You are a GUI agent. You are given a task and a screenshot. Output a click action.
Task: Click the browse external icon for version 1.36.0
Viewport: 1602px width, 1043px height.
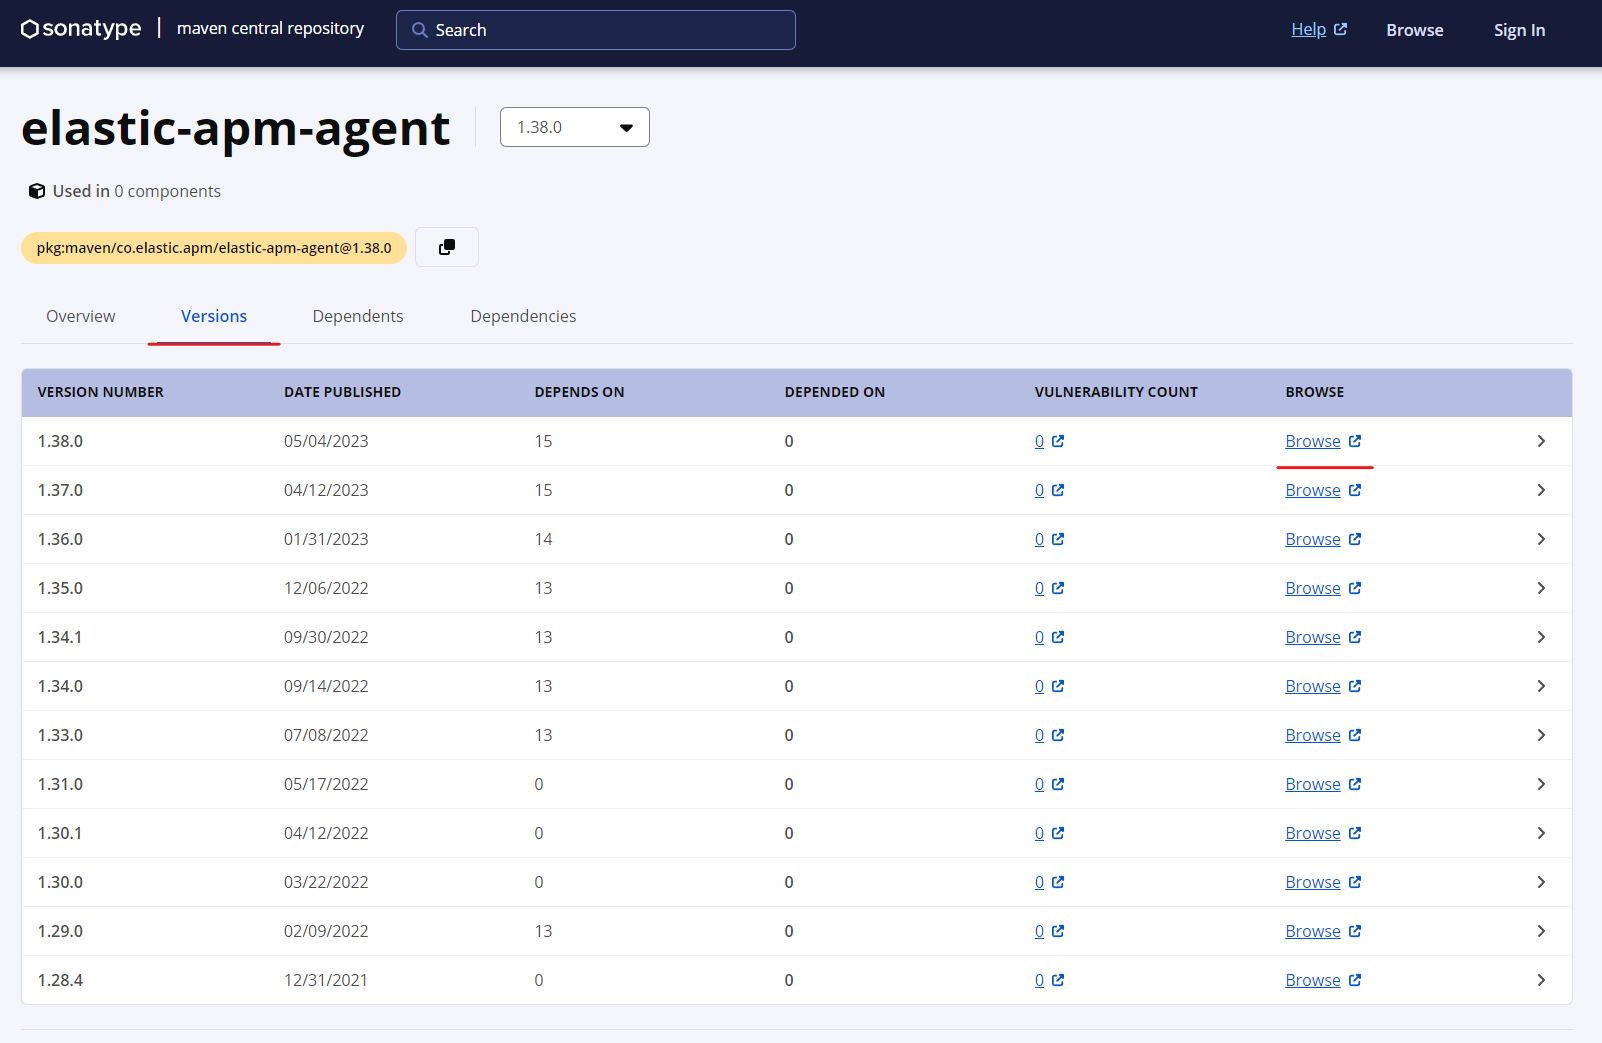(1355, 539)
